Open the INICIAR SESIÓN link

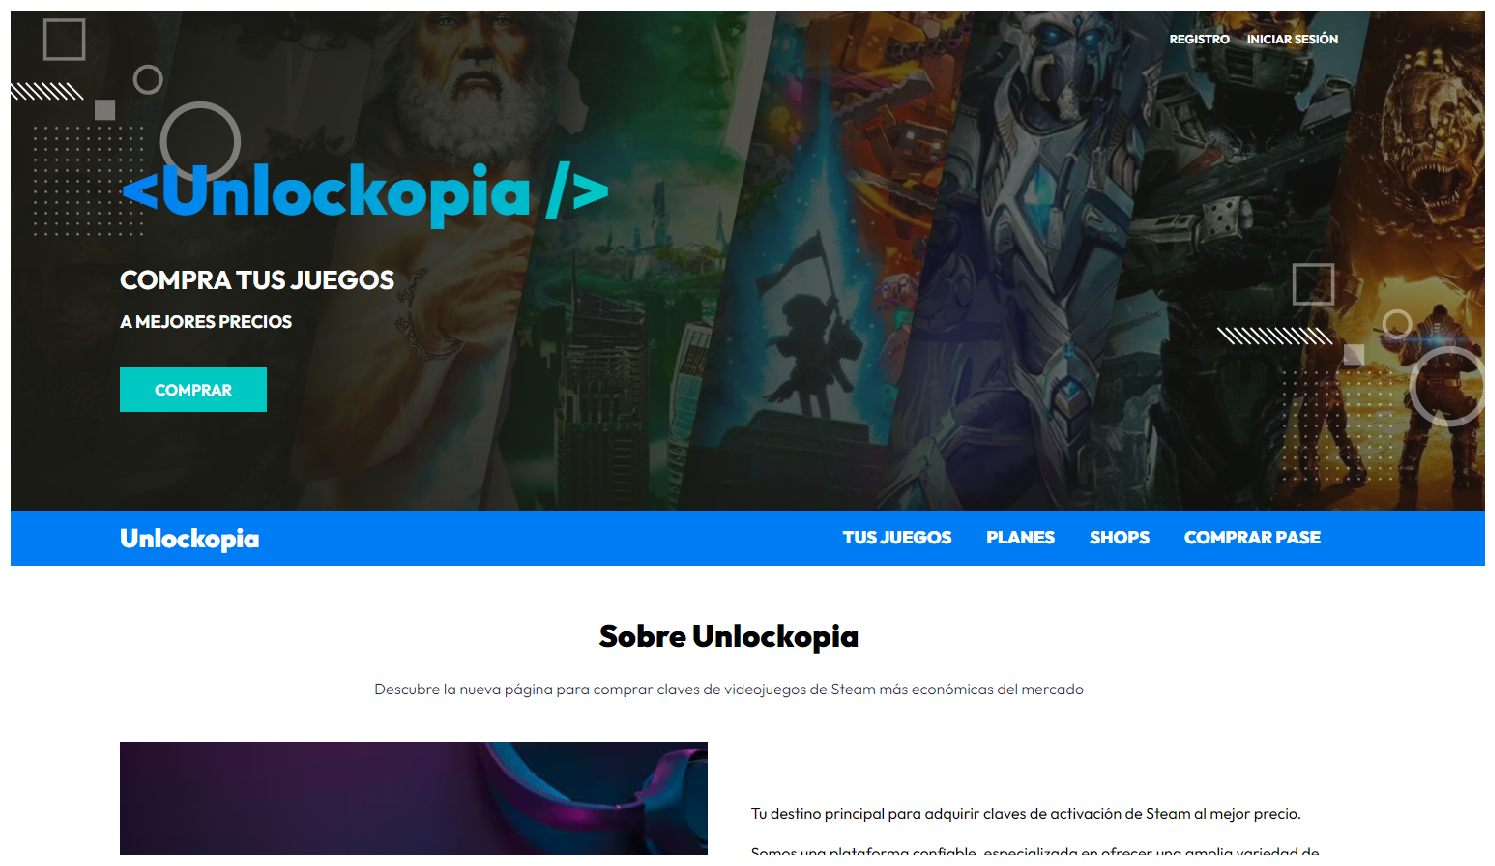[x=1292, y=39]
